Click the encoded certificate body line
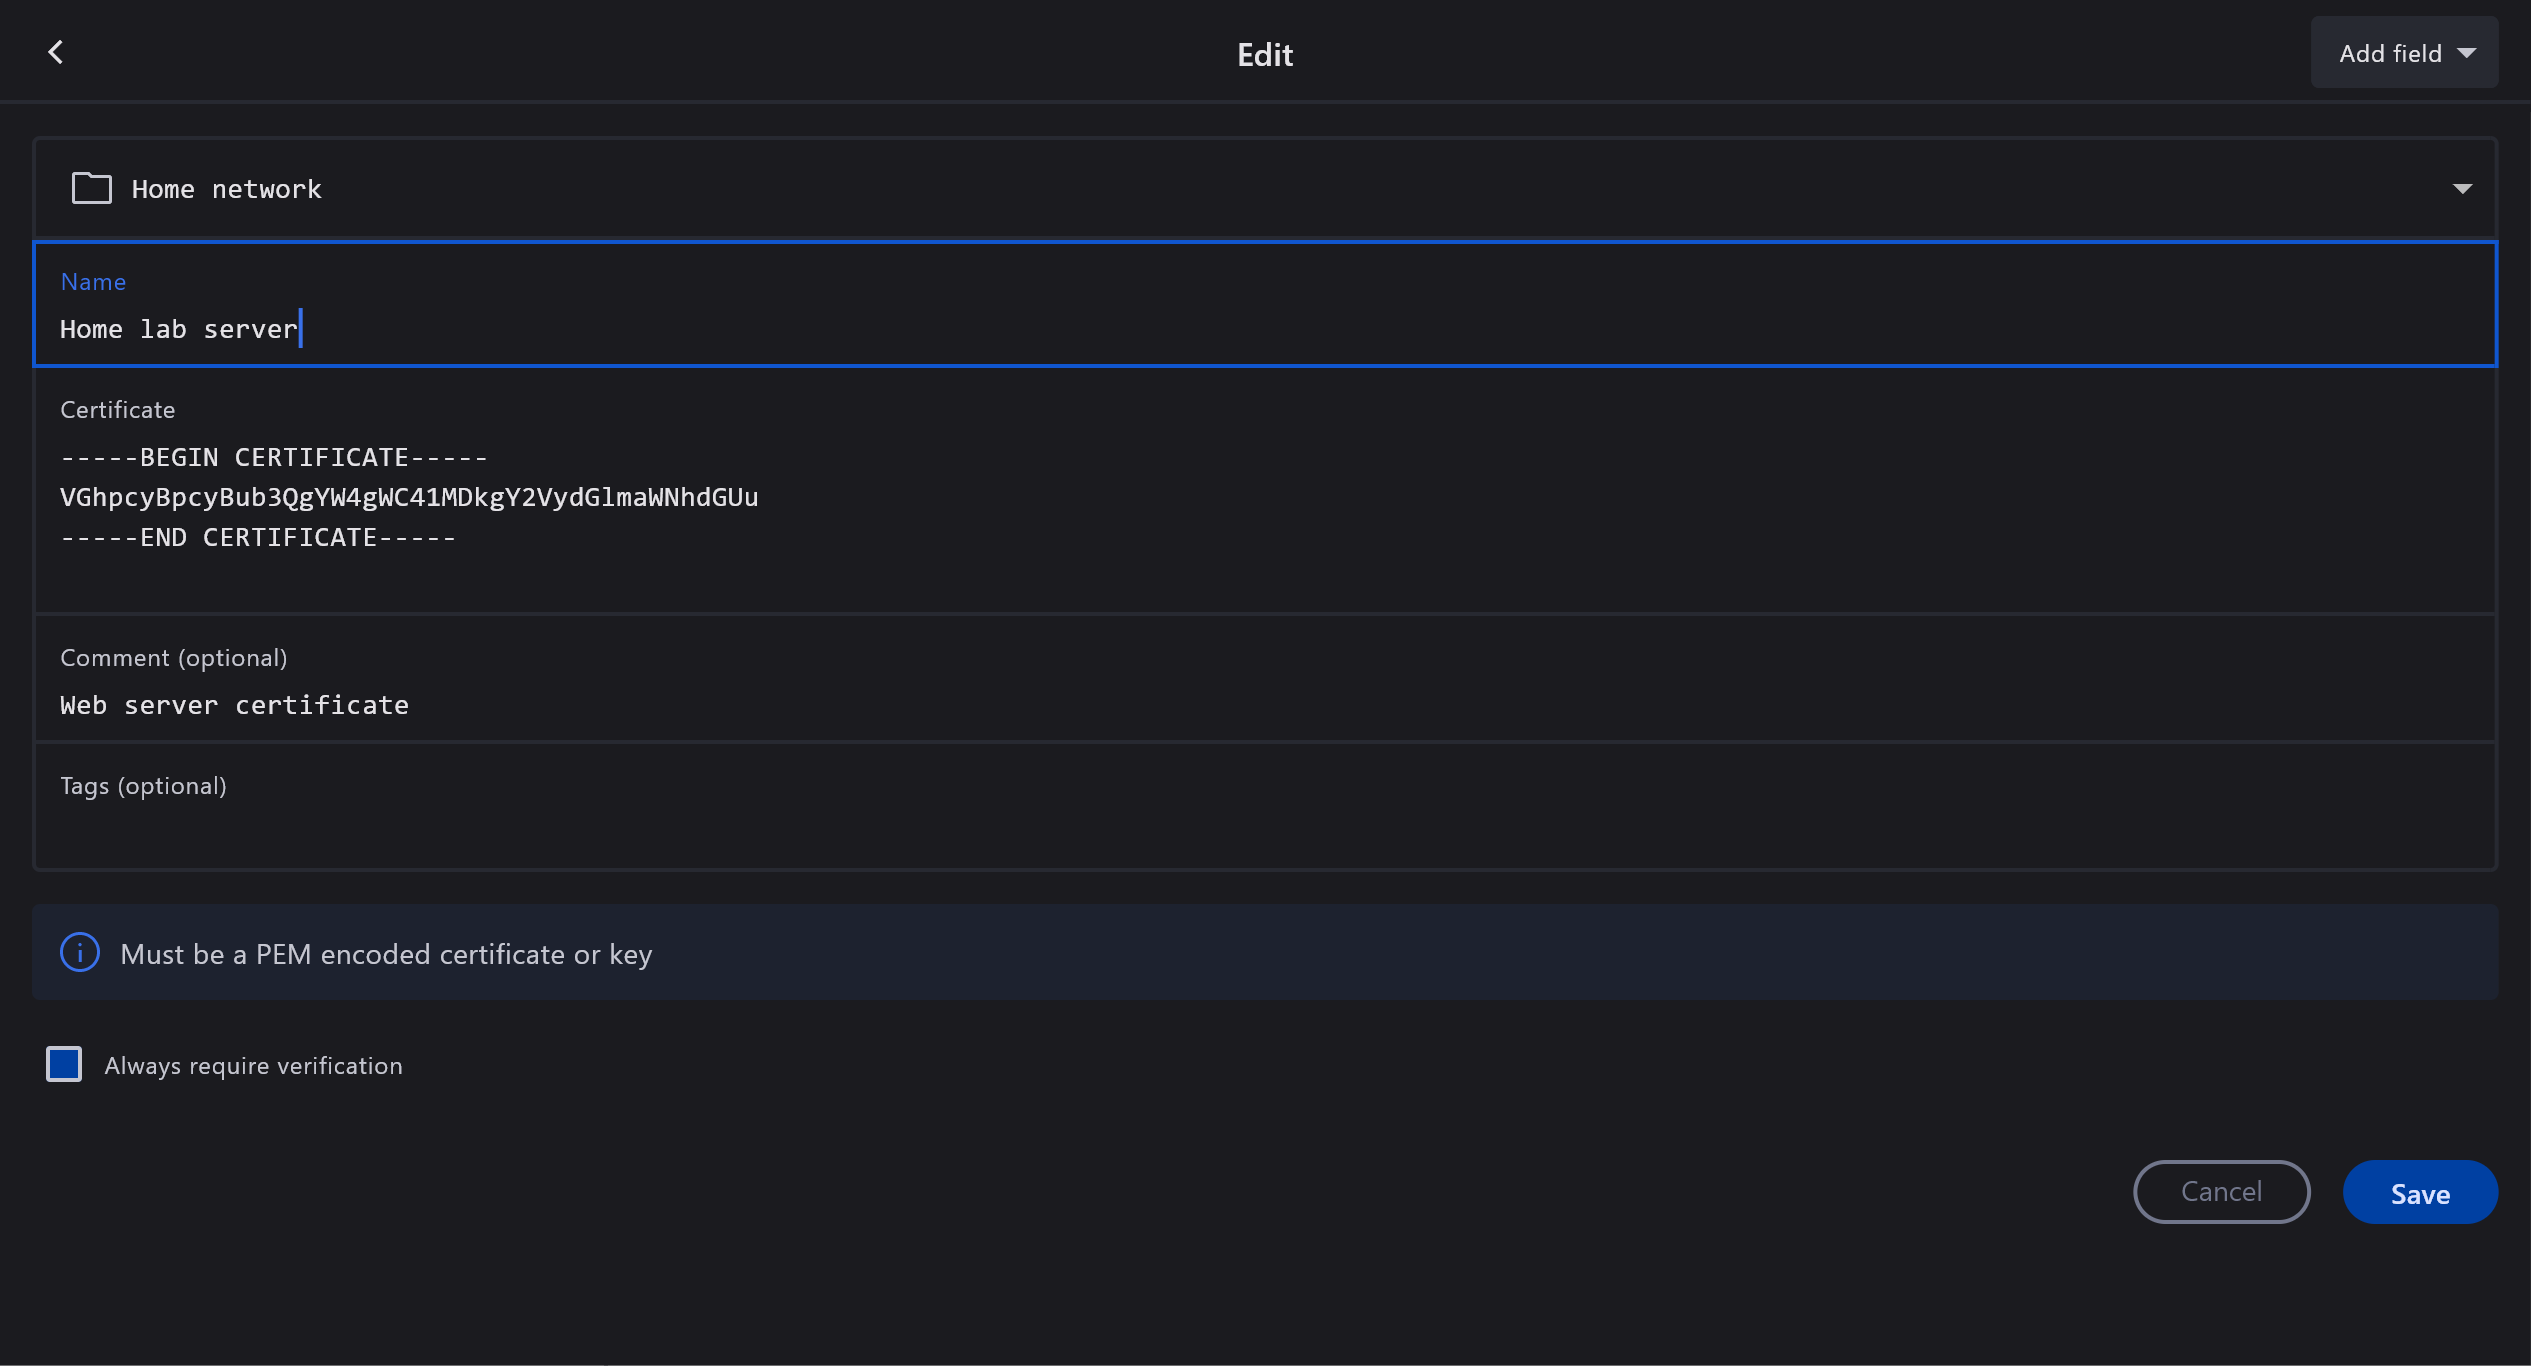The height and width of the screenshot is (1366, 2531). click(x=409, y=498)
